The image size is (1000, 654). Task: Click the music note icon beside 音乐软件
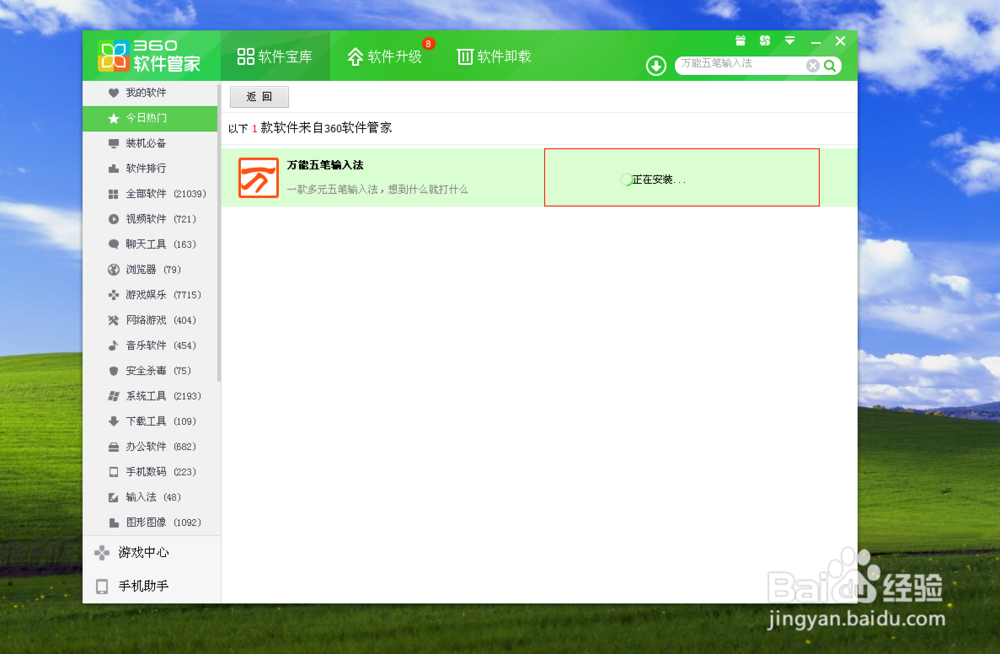113,346
